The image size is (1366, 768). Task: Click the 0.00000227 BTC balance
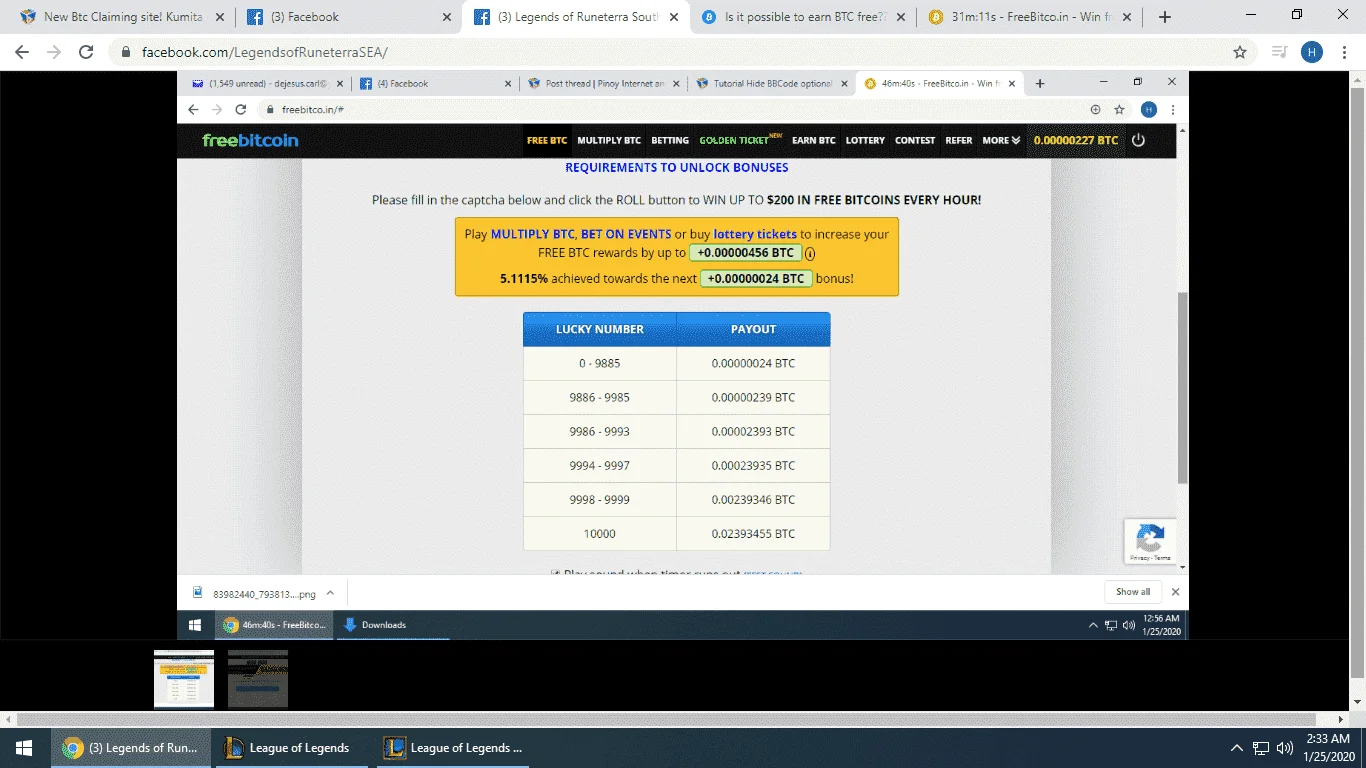[x=1076, y=140]
